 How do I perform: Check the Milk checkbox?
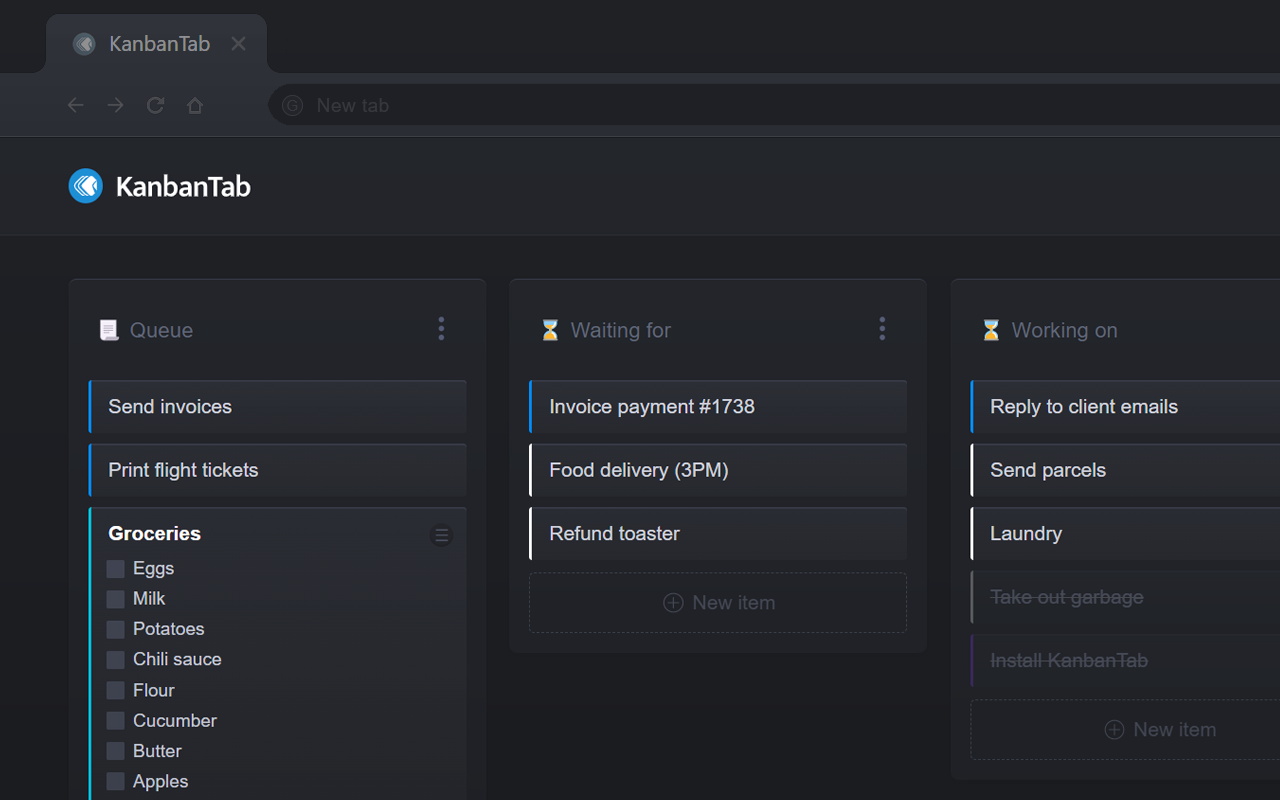pos(116,599)
